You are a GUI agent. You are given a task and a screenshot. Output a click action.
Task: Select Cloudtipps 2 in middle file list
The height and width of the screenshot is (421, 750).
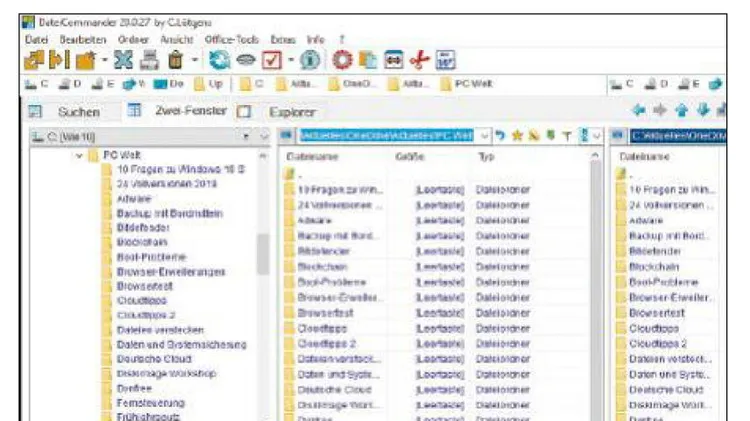[x=327, y=343]
